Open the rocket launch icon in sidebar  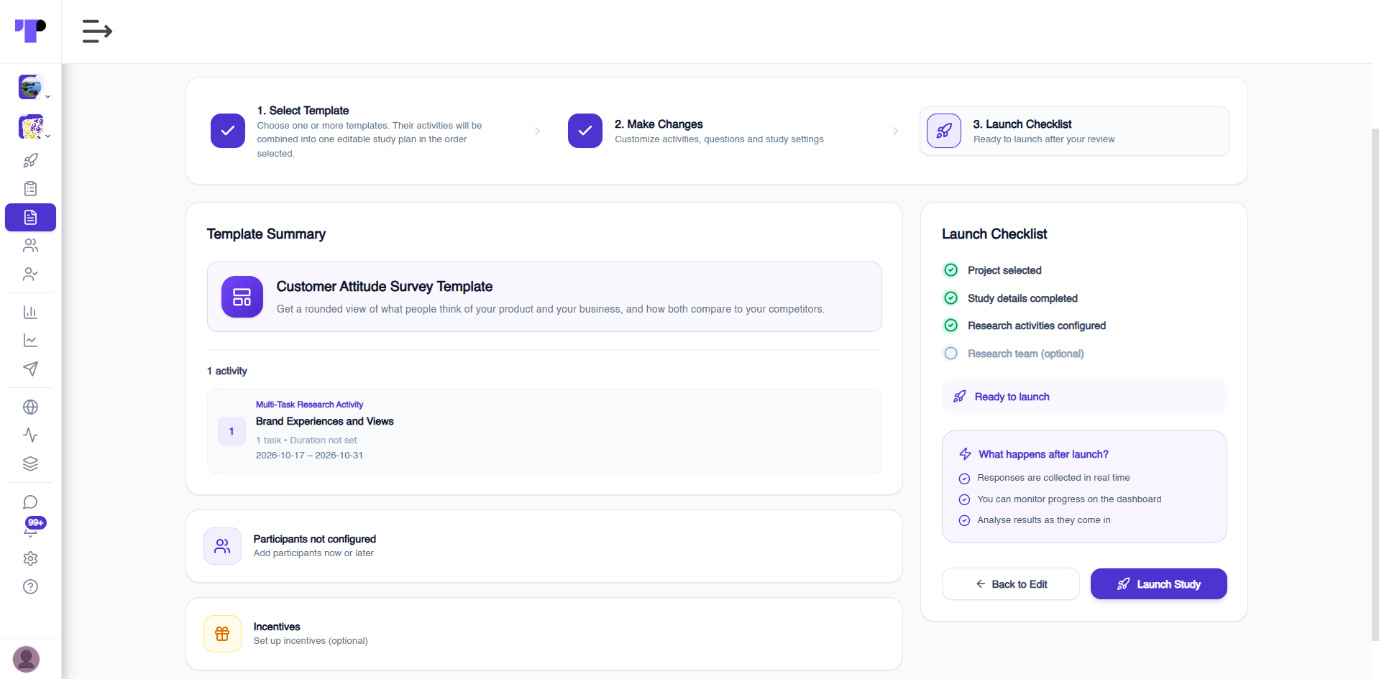30,160
